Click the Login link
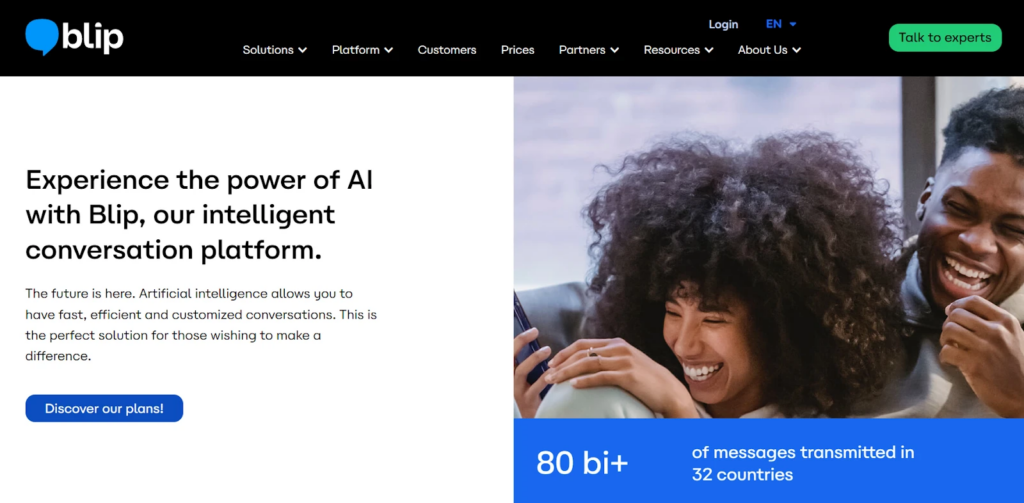This screenshot has width=1024, height=503. pos(723,24)
